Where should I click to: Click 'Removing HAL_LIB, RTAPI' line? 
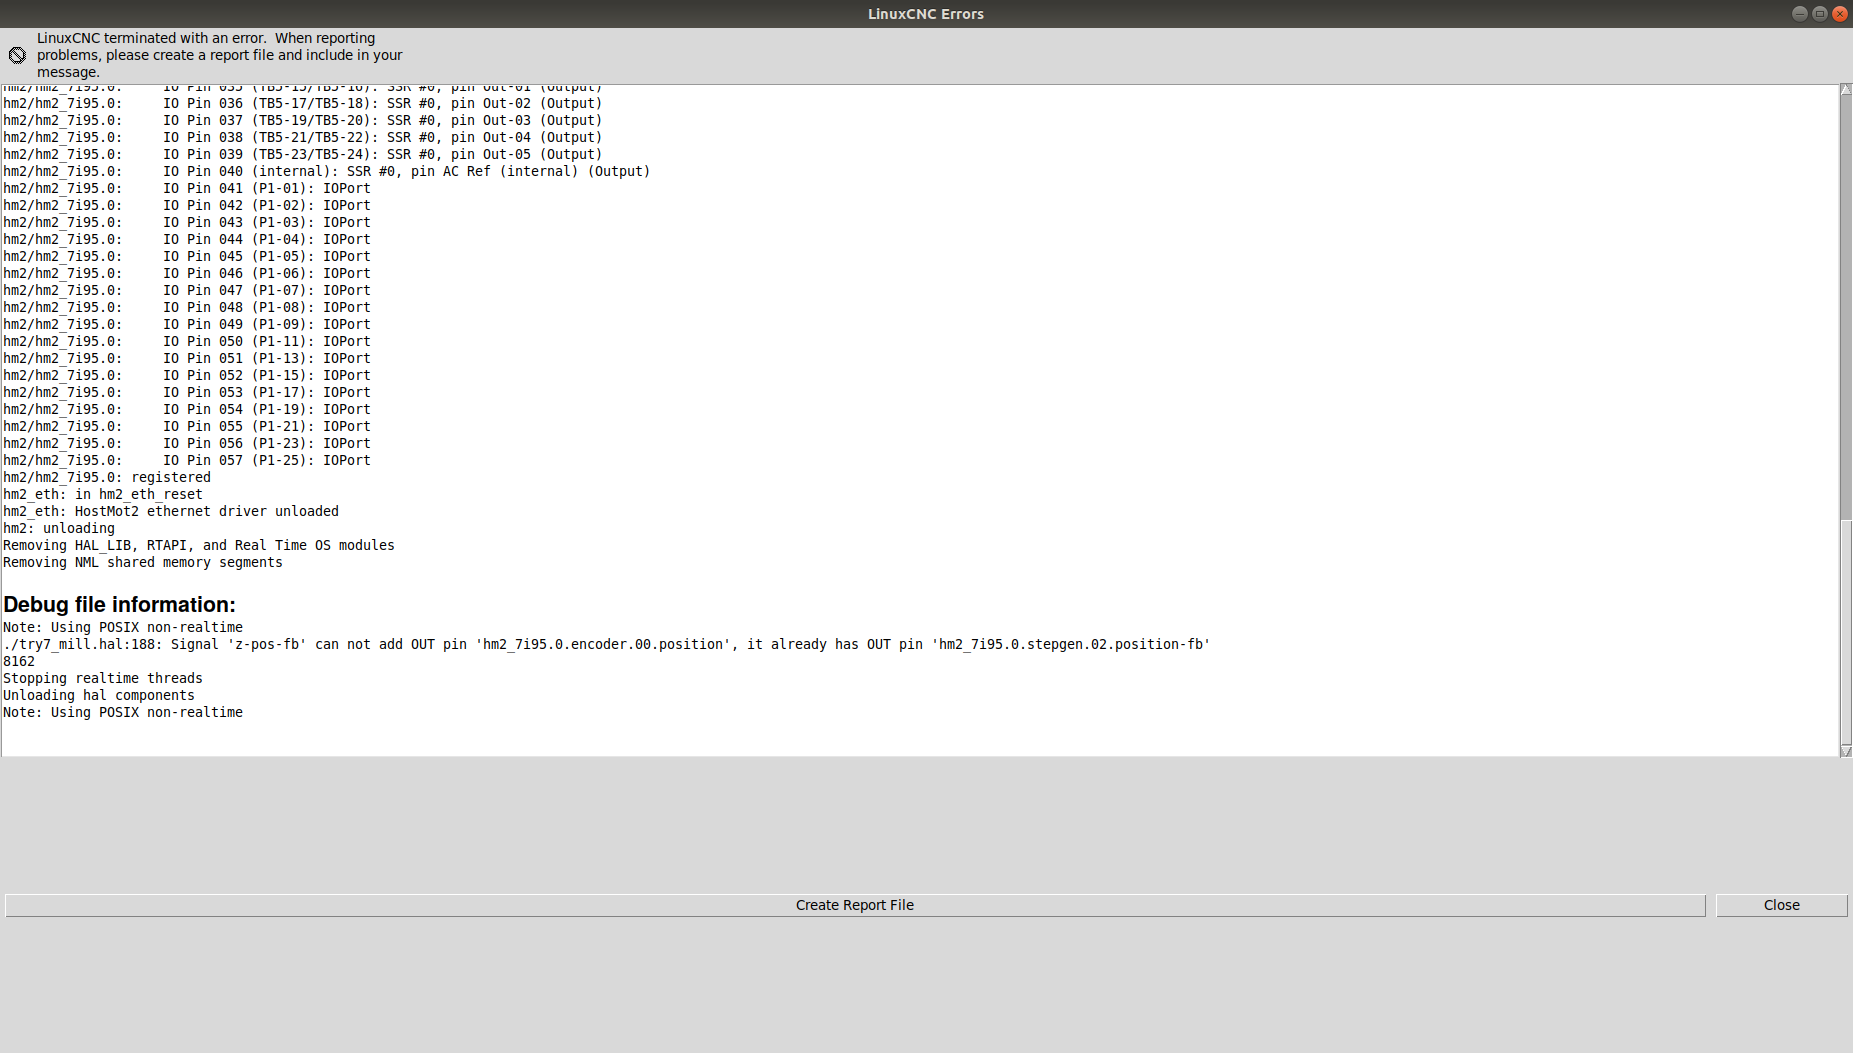click(x=199, y=545)
